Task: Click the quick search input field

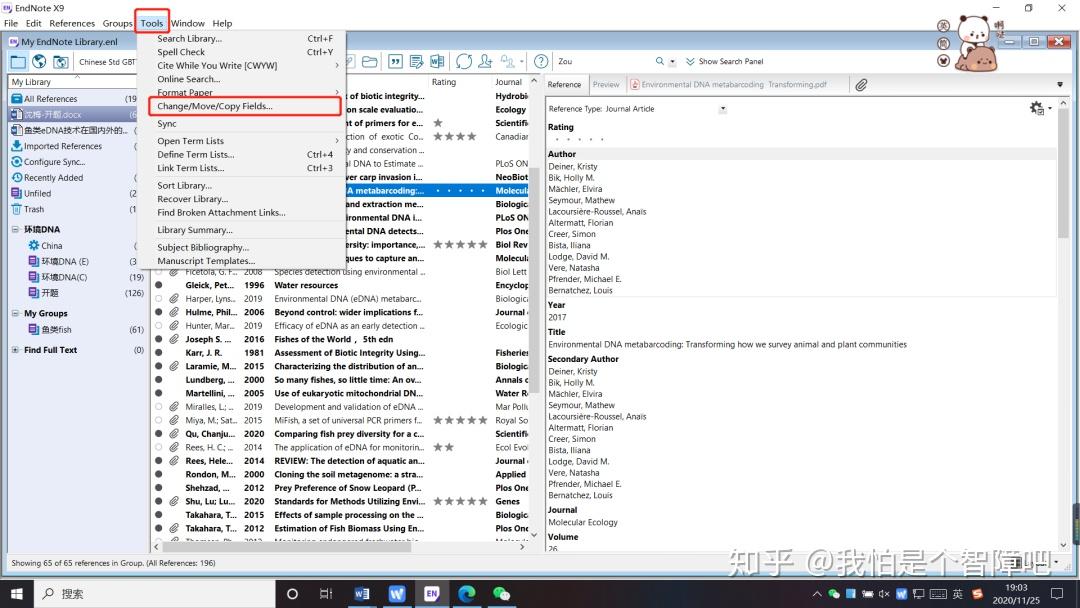Action: coord(603,61)
